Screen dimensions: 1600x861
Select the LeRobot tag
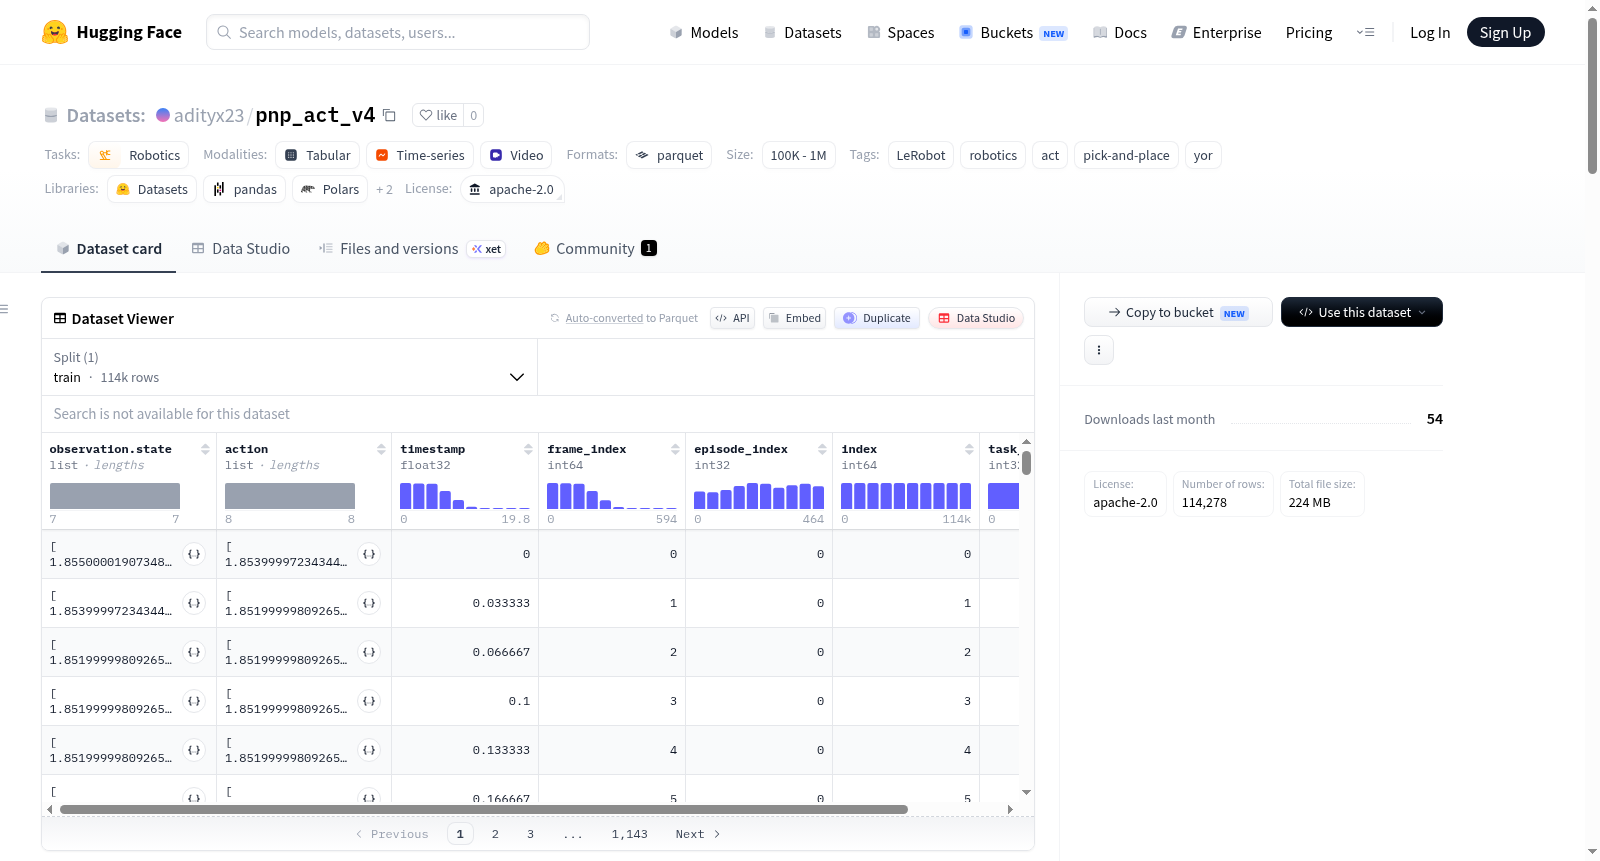[921, 155]
